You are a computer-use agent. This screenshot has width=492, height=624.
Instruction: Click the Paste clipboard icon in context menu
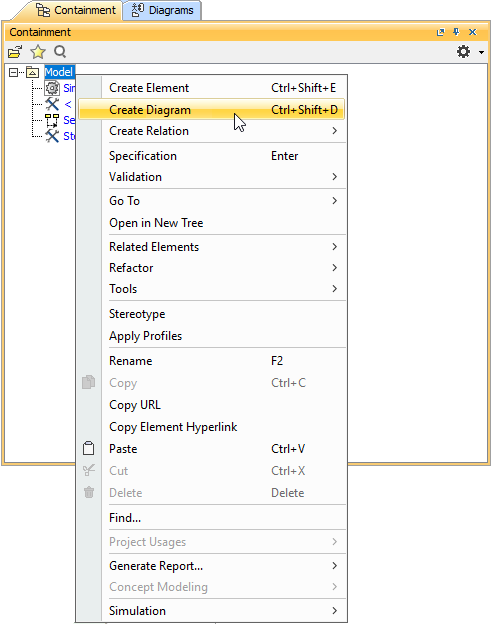(88, 448)
